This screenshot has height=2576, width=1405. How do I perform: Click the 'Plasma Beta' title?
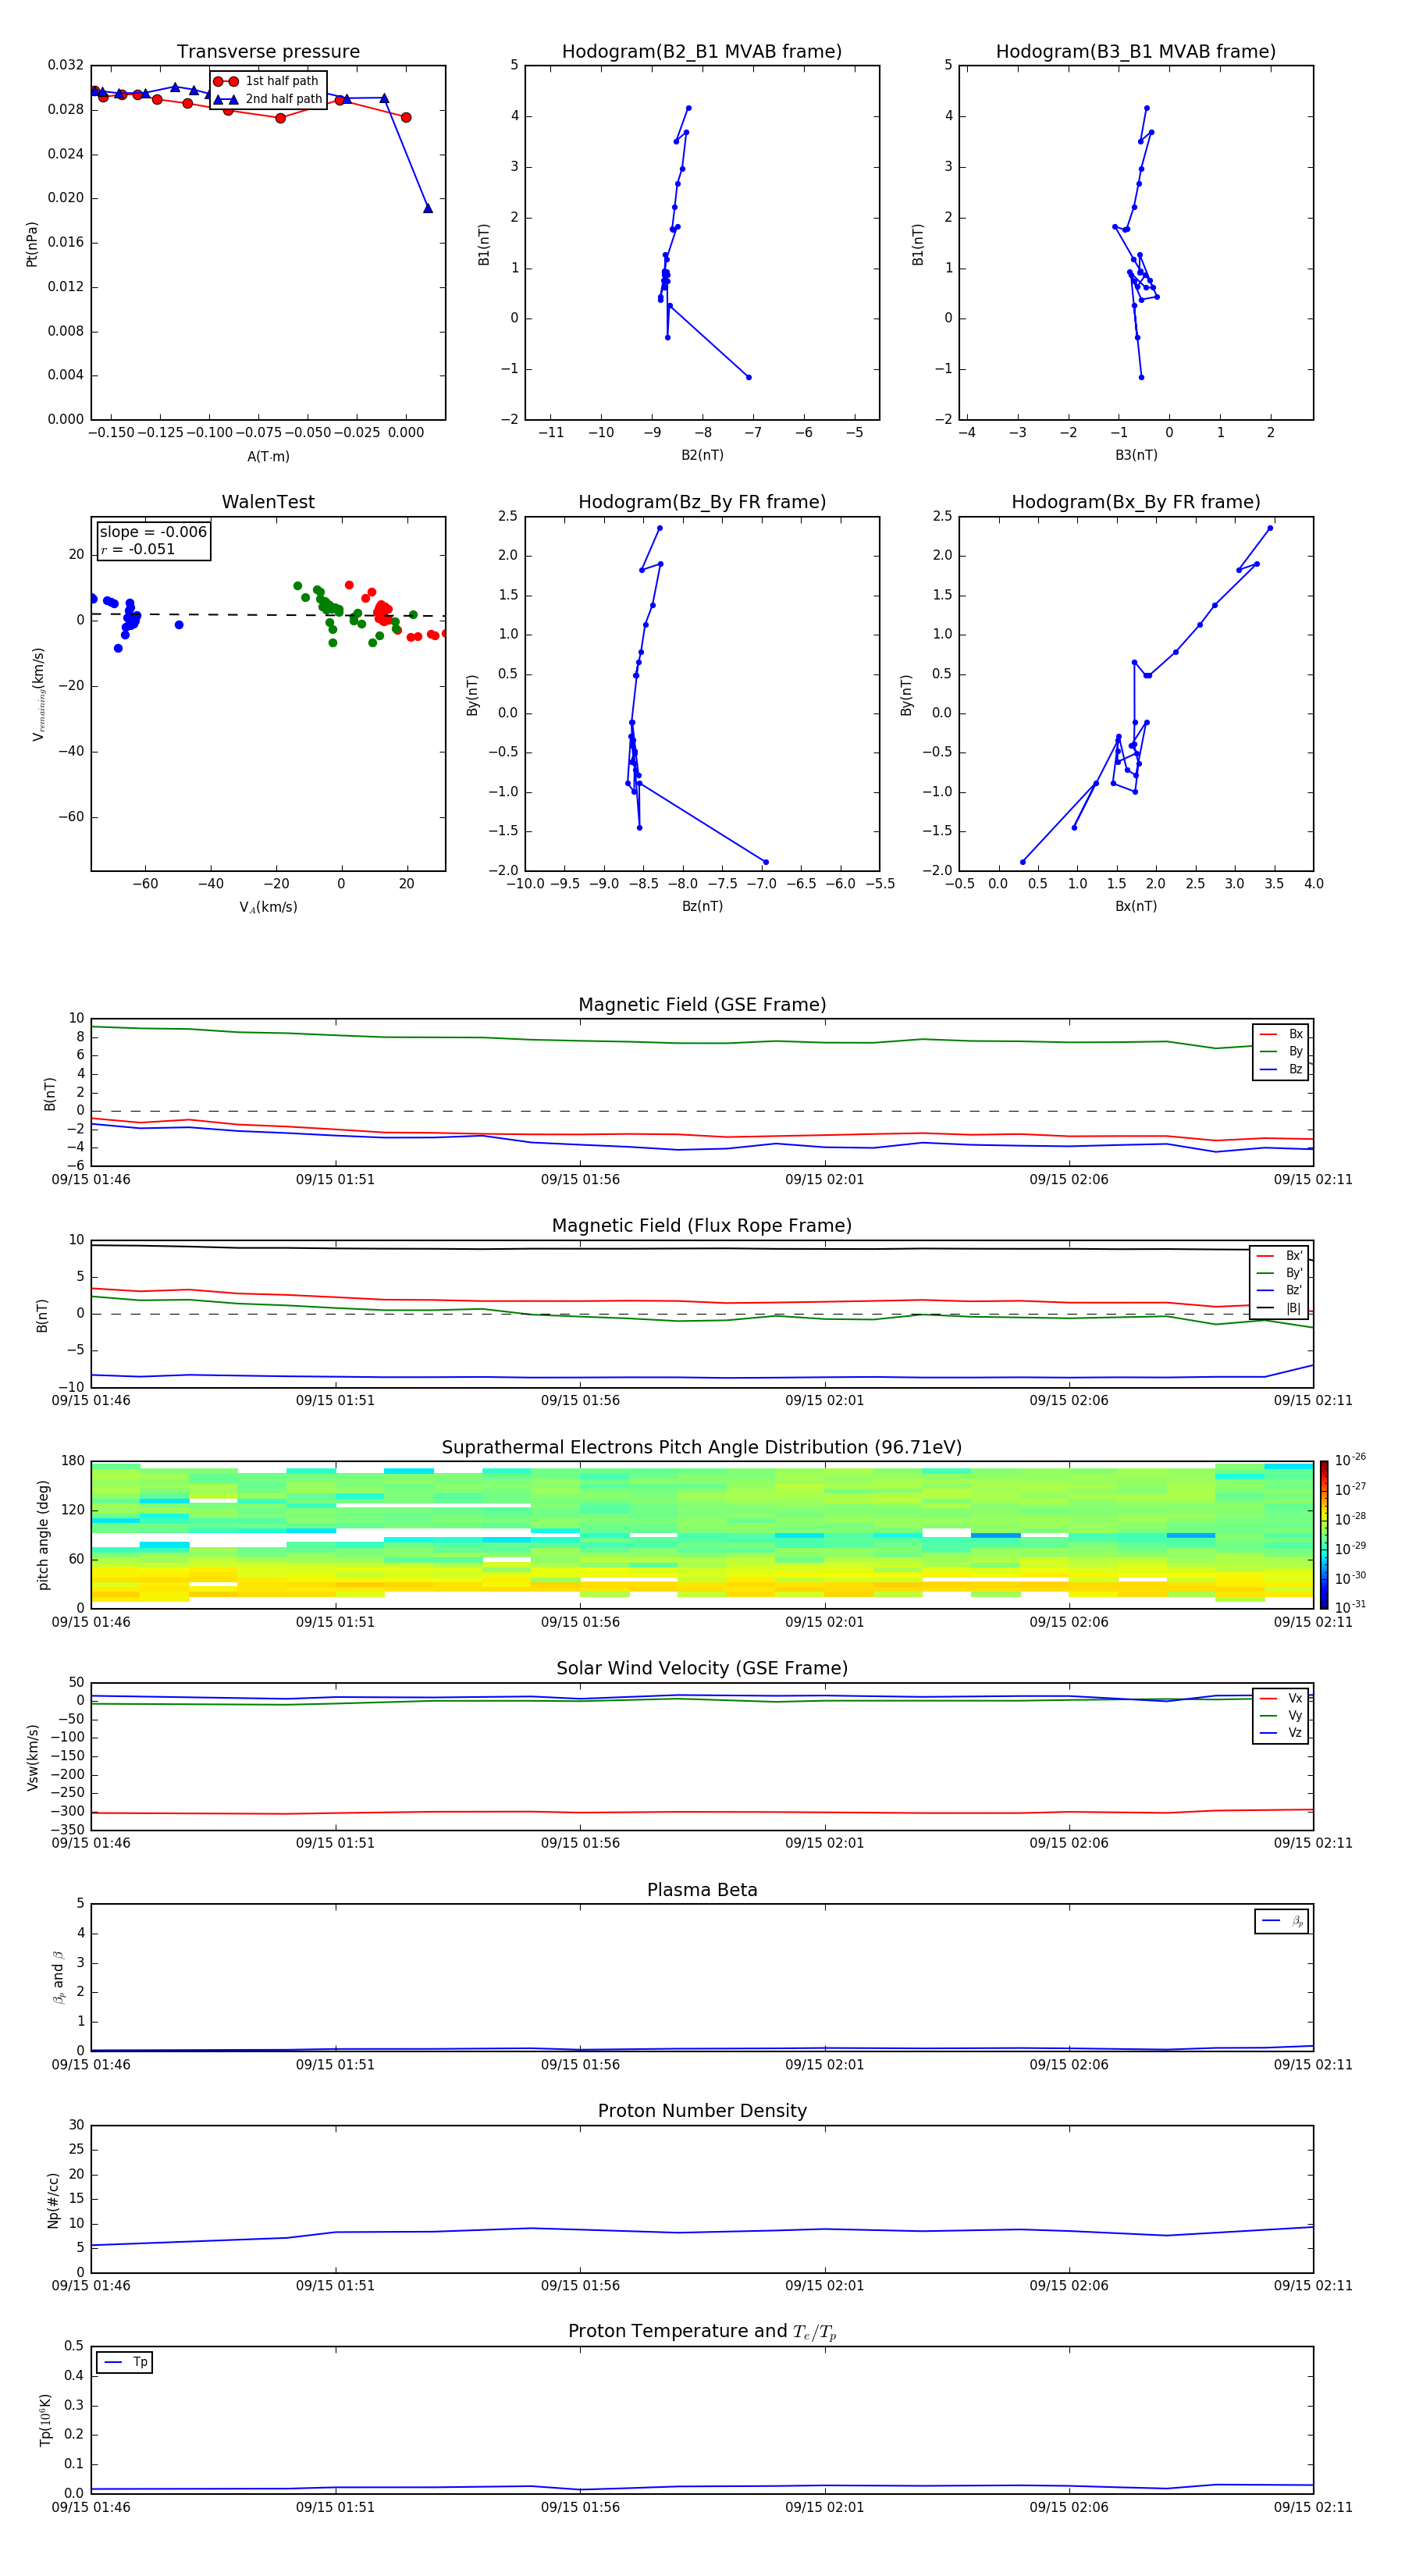(702, 1890)
